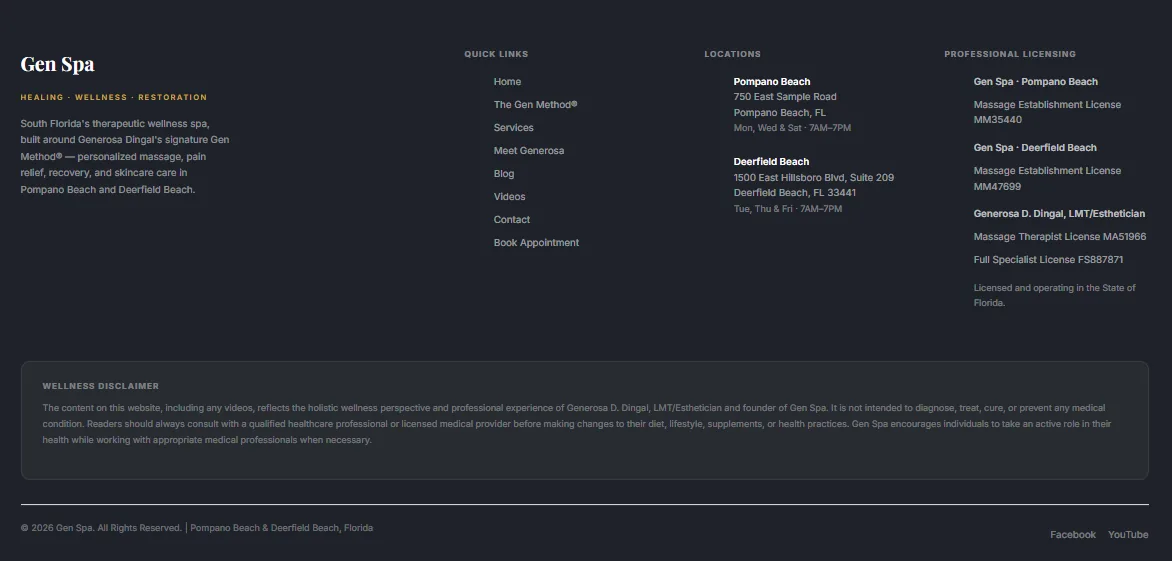The width and height of the screenshot is (1172, 561).
Task: Open the YouTube footer link
Action: (1128, 535)
